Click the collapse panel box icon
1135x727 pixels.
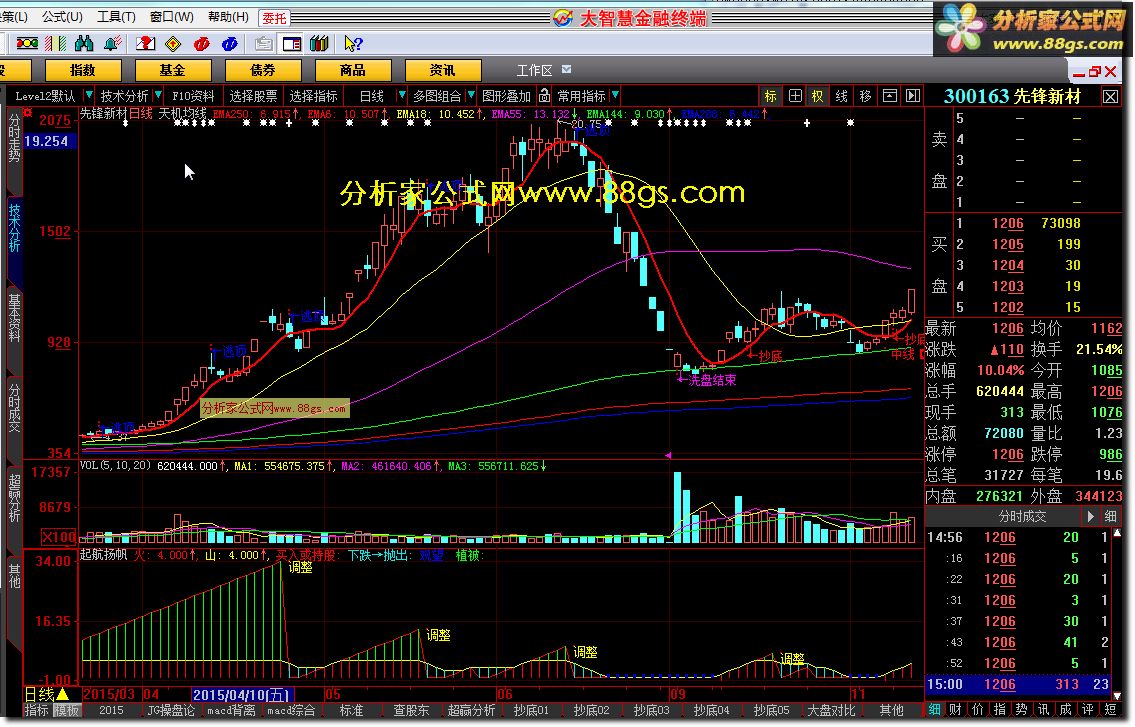pyautogui.click(x=890, y=96)
